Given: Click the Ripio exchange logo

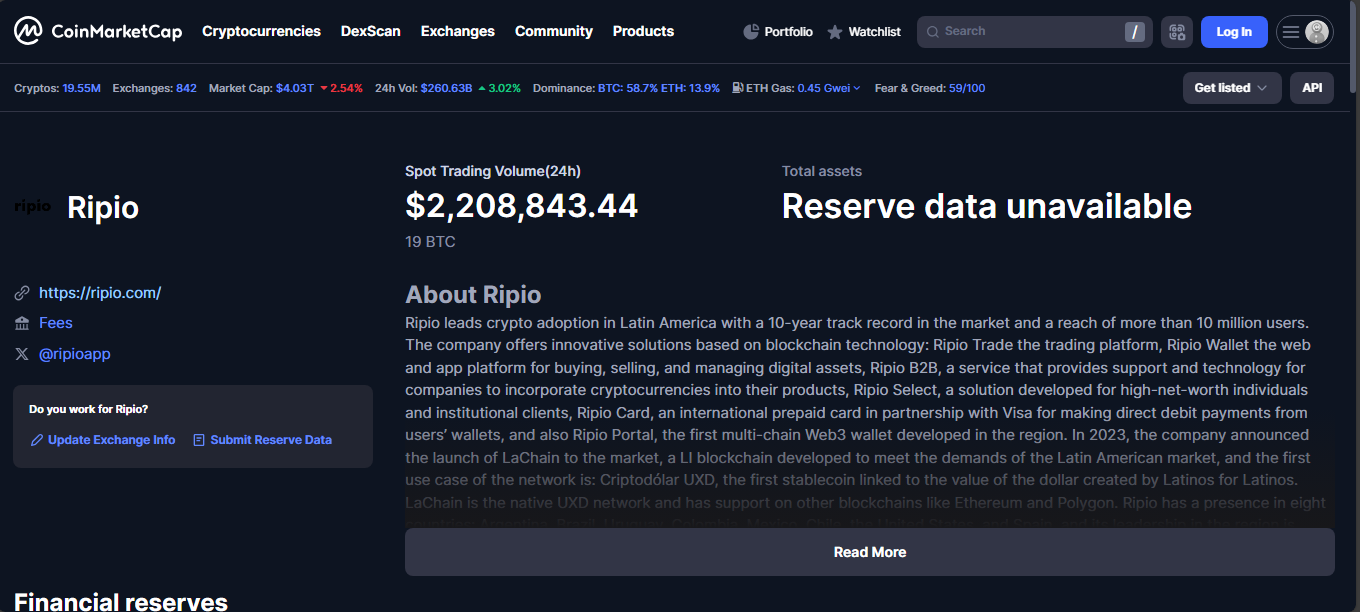Looking at the screenshot, I should point(33,207).
